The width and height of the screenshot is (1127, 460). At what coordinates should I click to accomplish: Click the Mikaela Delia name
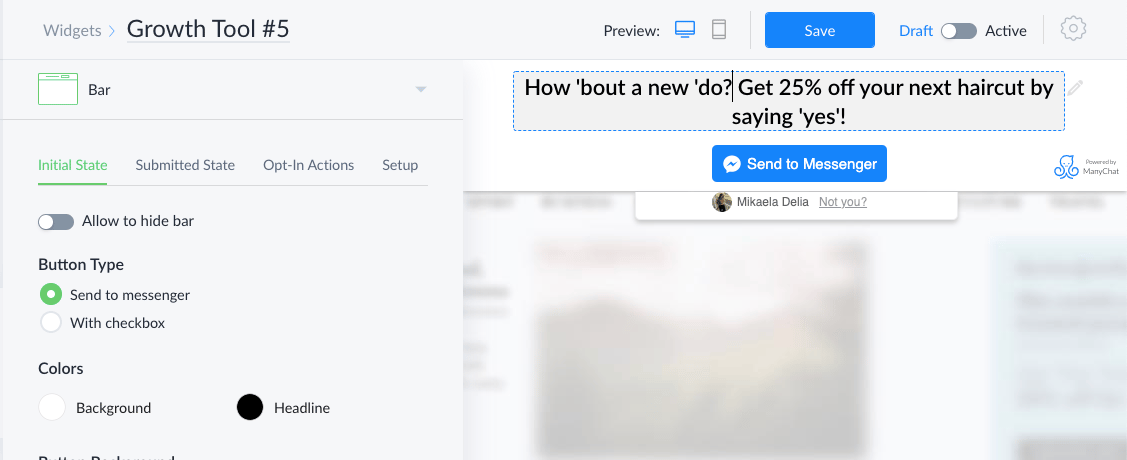(773, 202)
